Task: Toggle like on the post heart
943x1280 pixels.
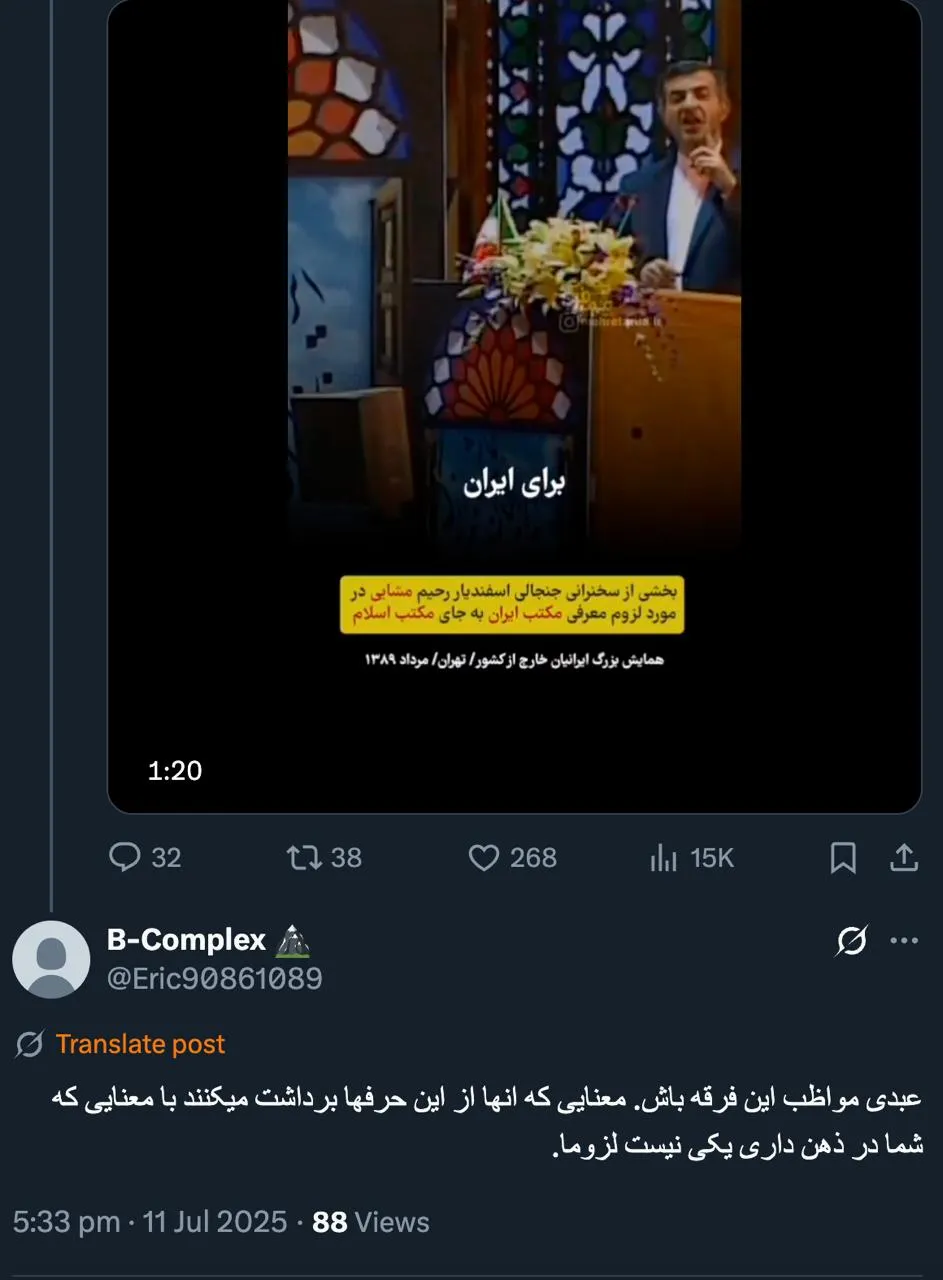Action: click(x=484, y=858)
